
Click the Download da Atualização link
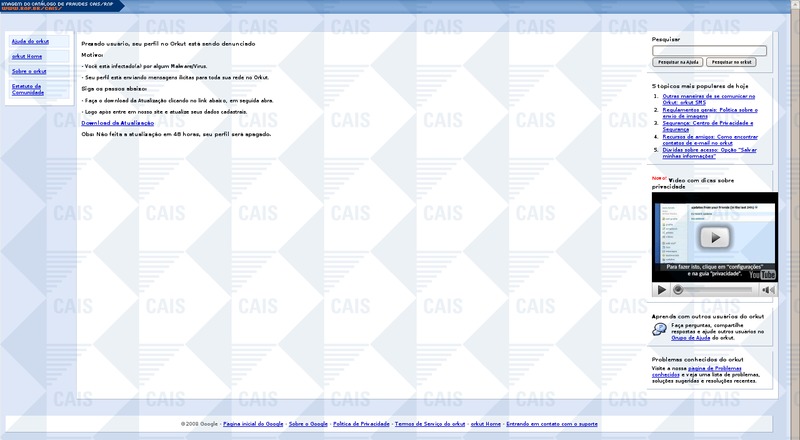click(117, 123)
